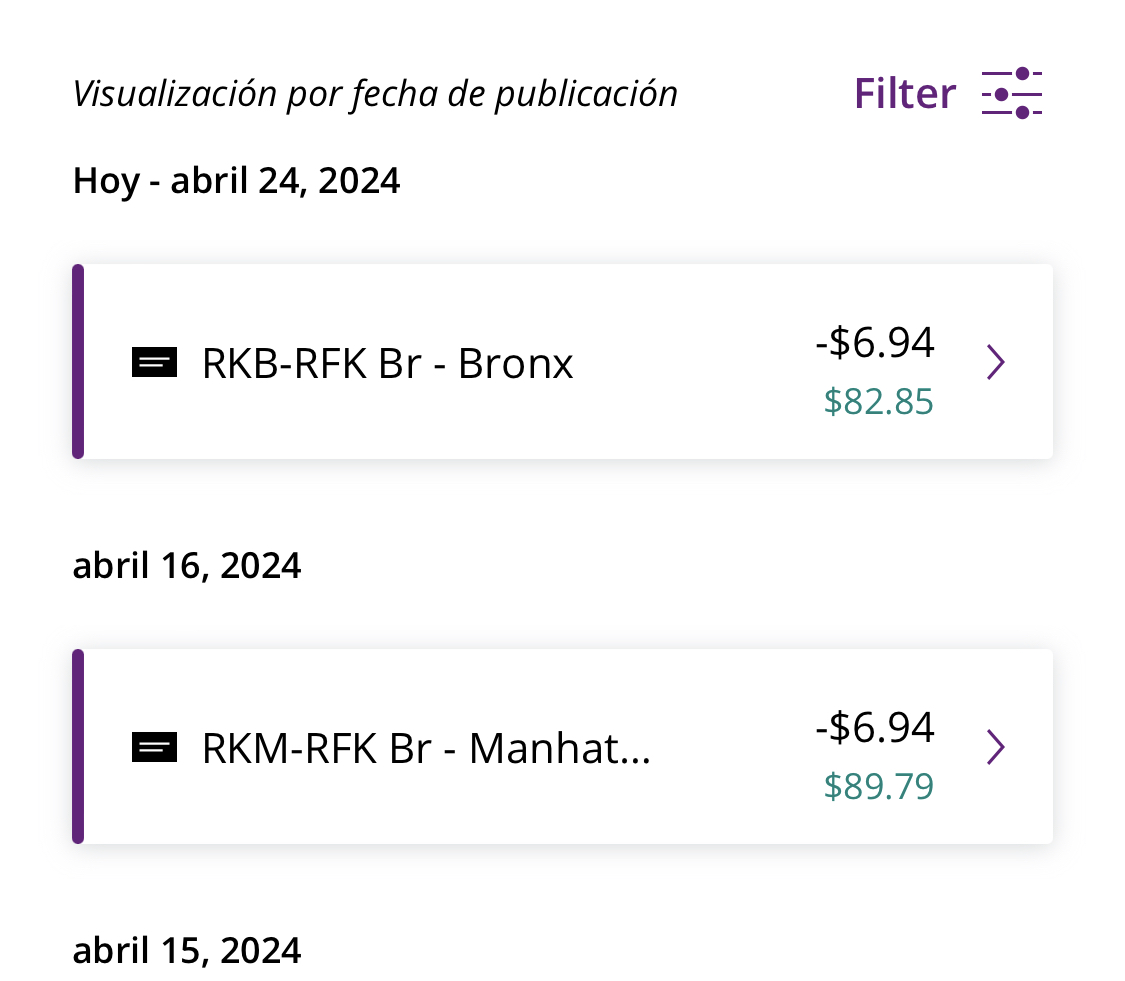
Task: Click the Visualización por fecha de publicación label
Action: [375, 94]
